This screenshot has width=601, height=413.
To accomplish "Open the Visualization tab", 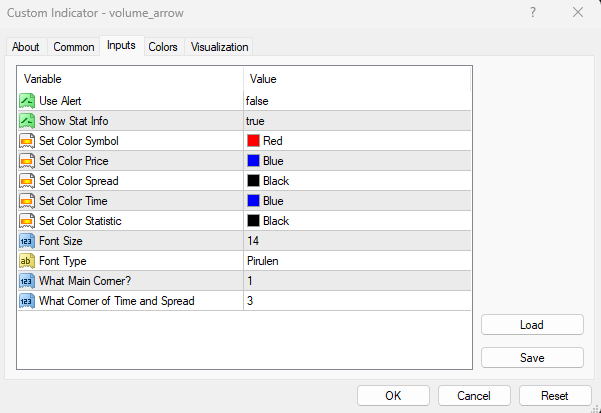I will [x=219, y=47].
